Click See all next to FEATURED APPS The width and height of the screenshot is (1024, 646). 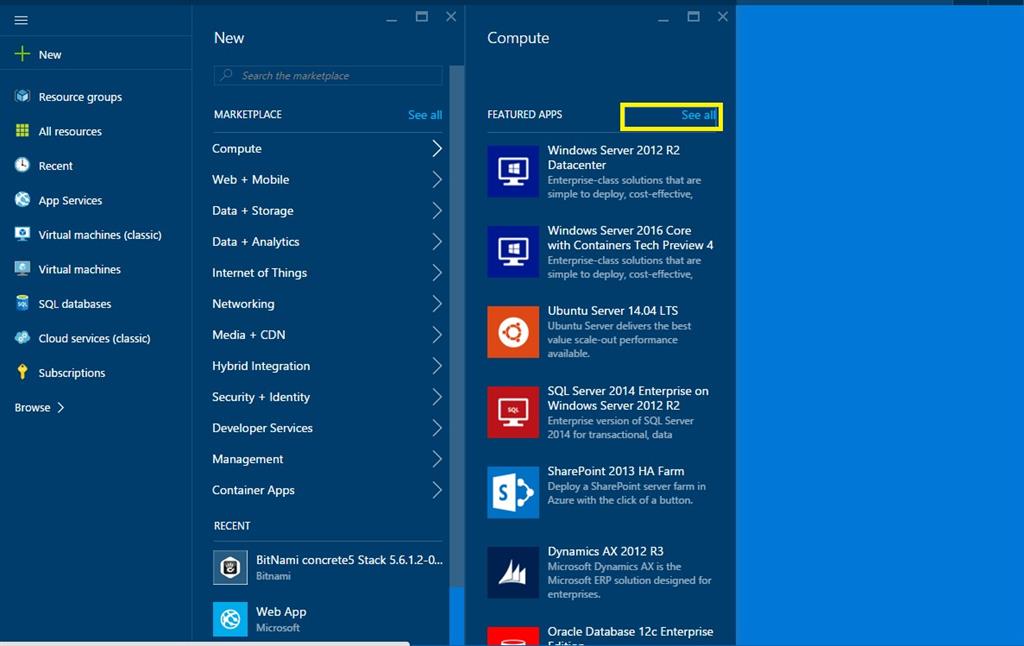(699, 115)
